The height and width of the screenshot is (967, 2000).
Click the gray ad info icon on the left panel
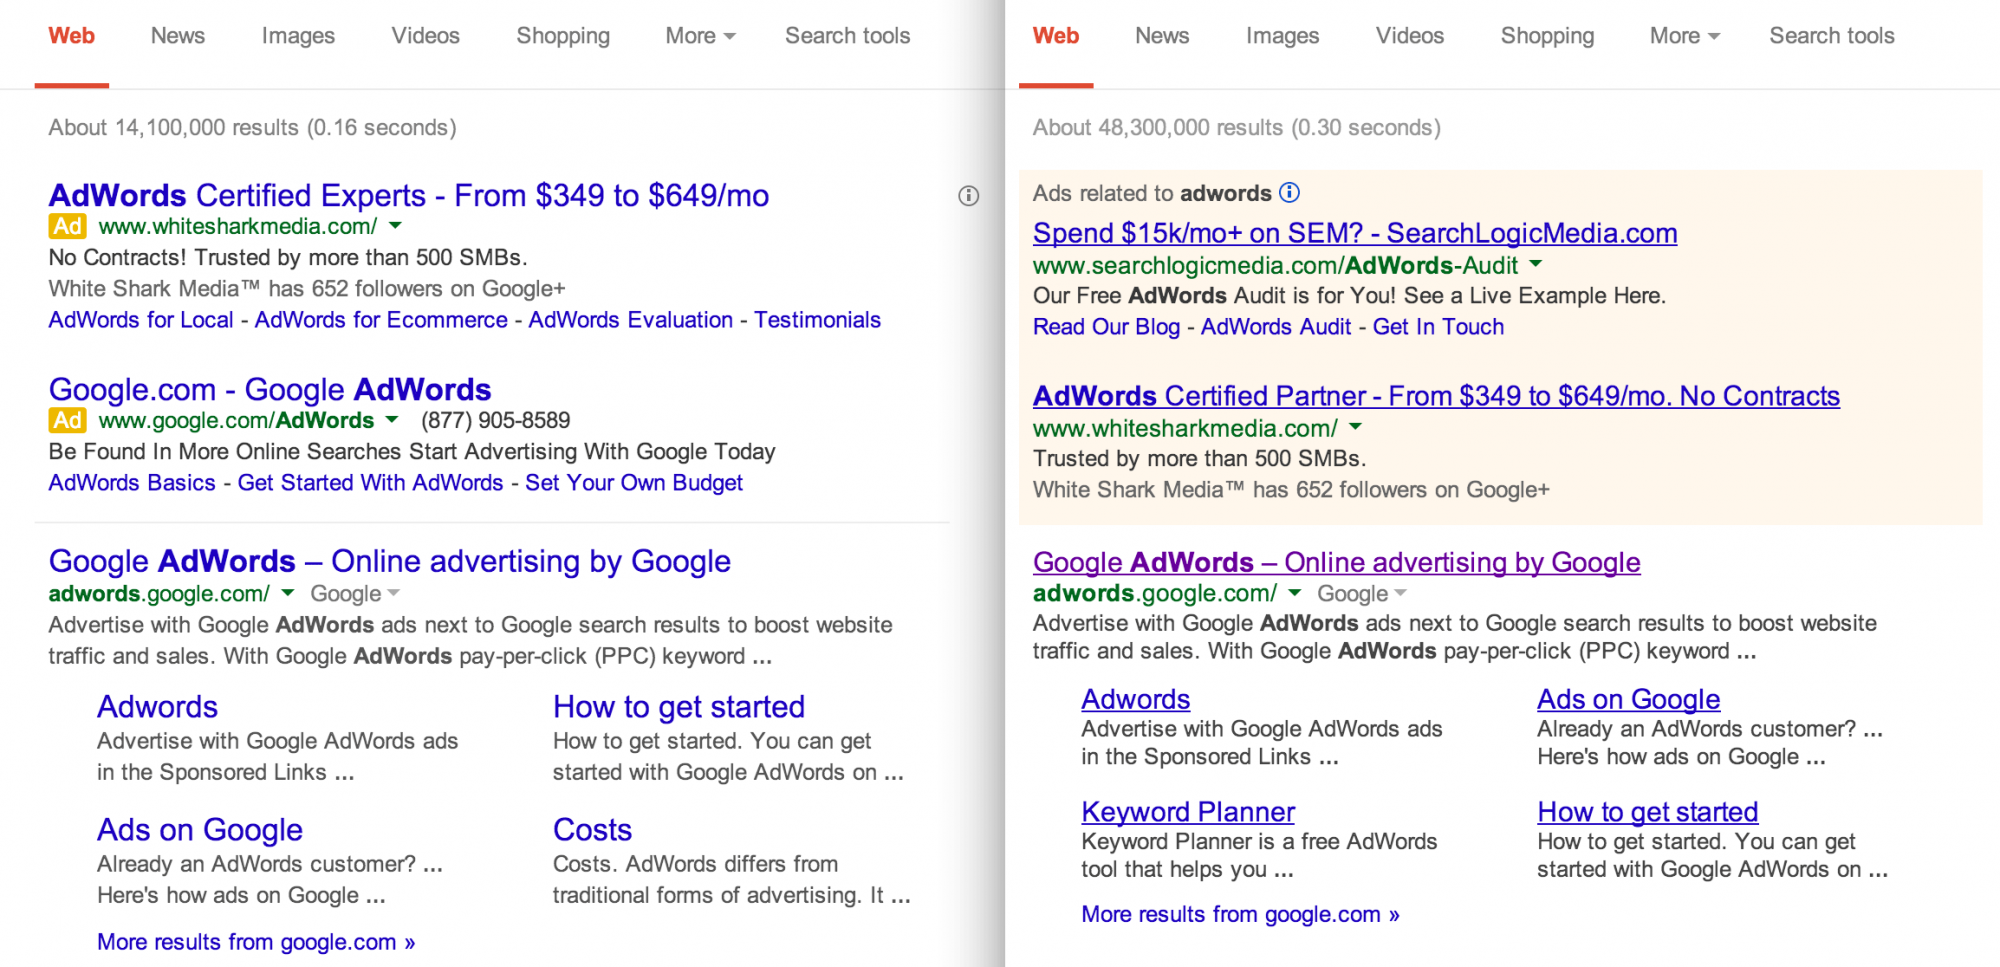coord(968,196)
